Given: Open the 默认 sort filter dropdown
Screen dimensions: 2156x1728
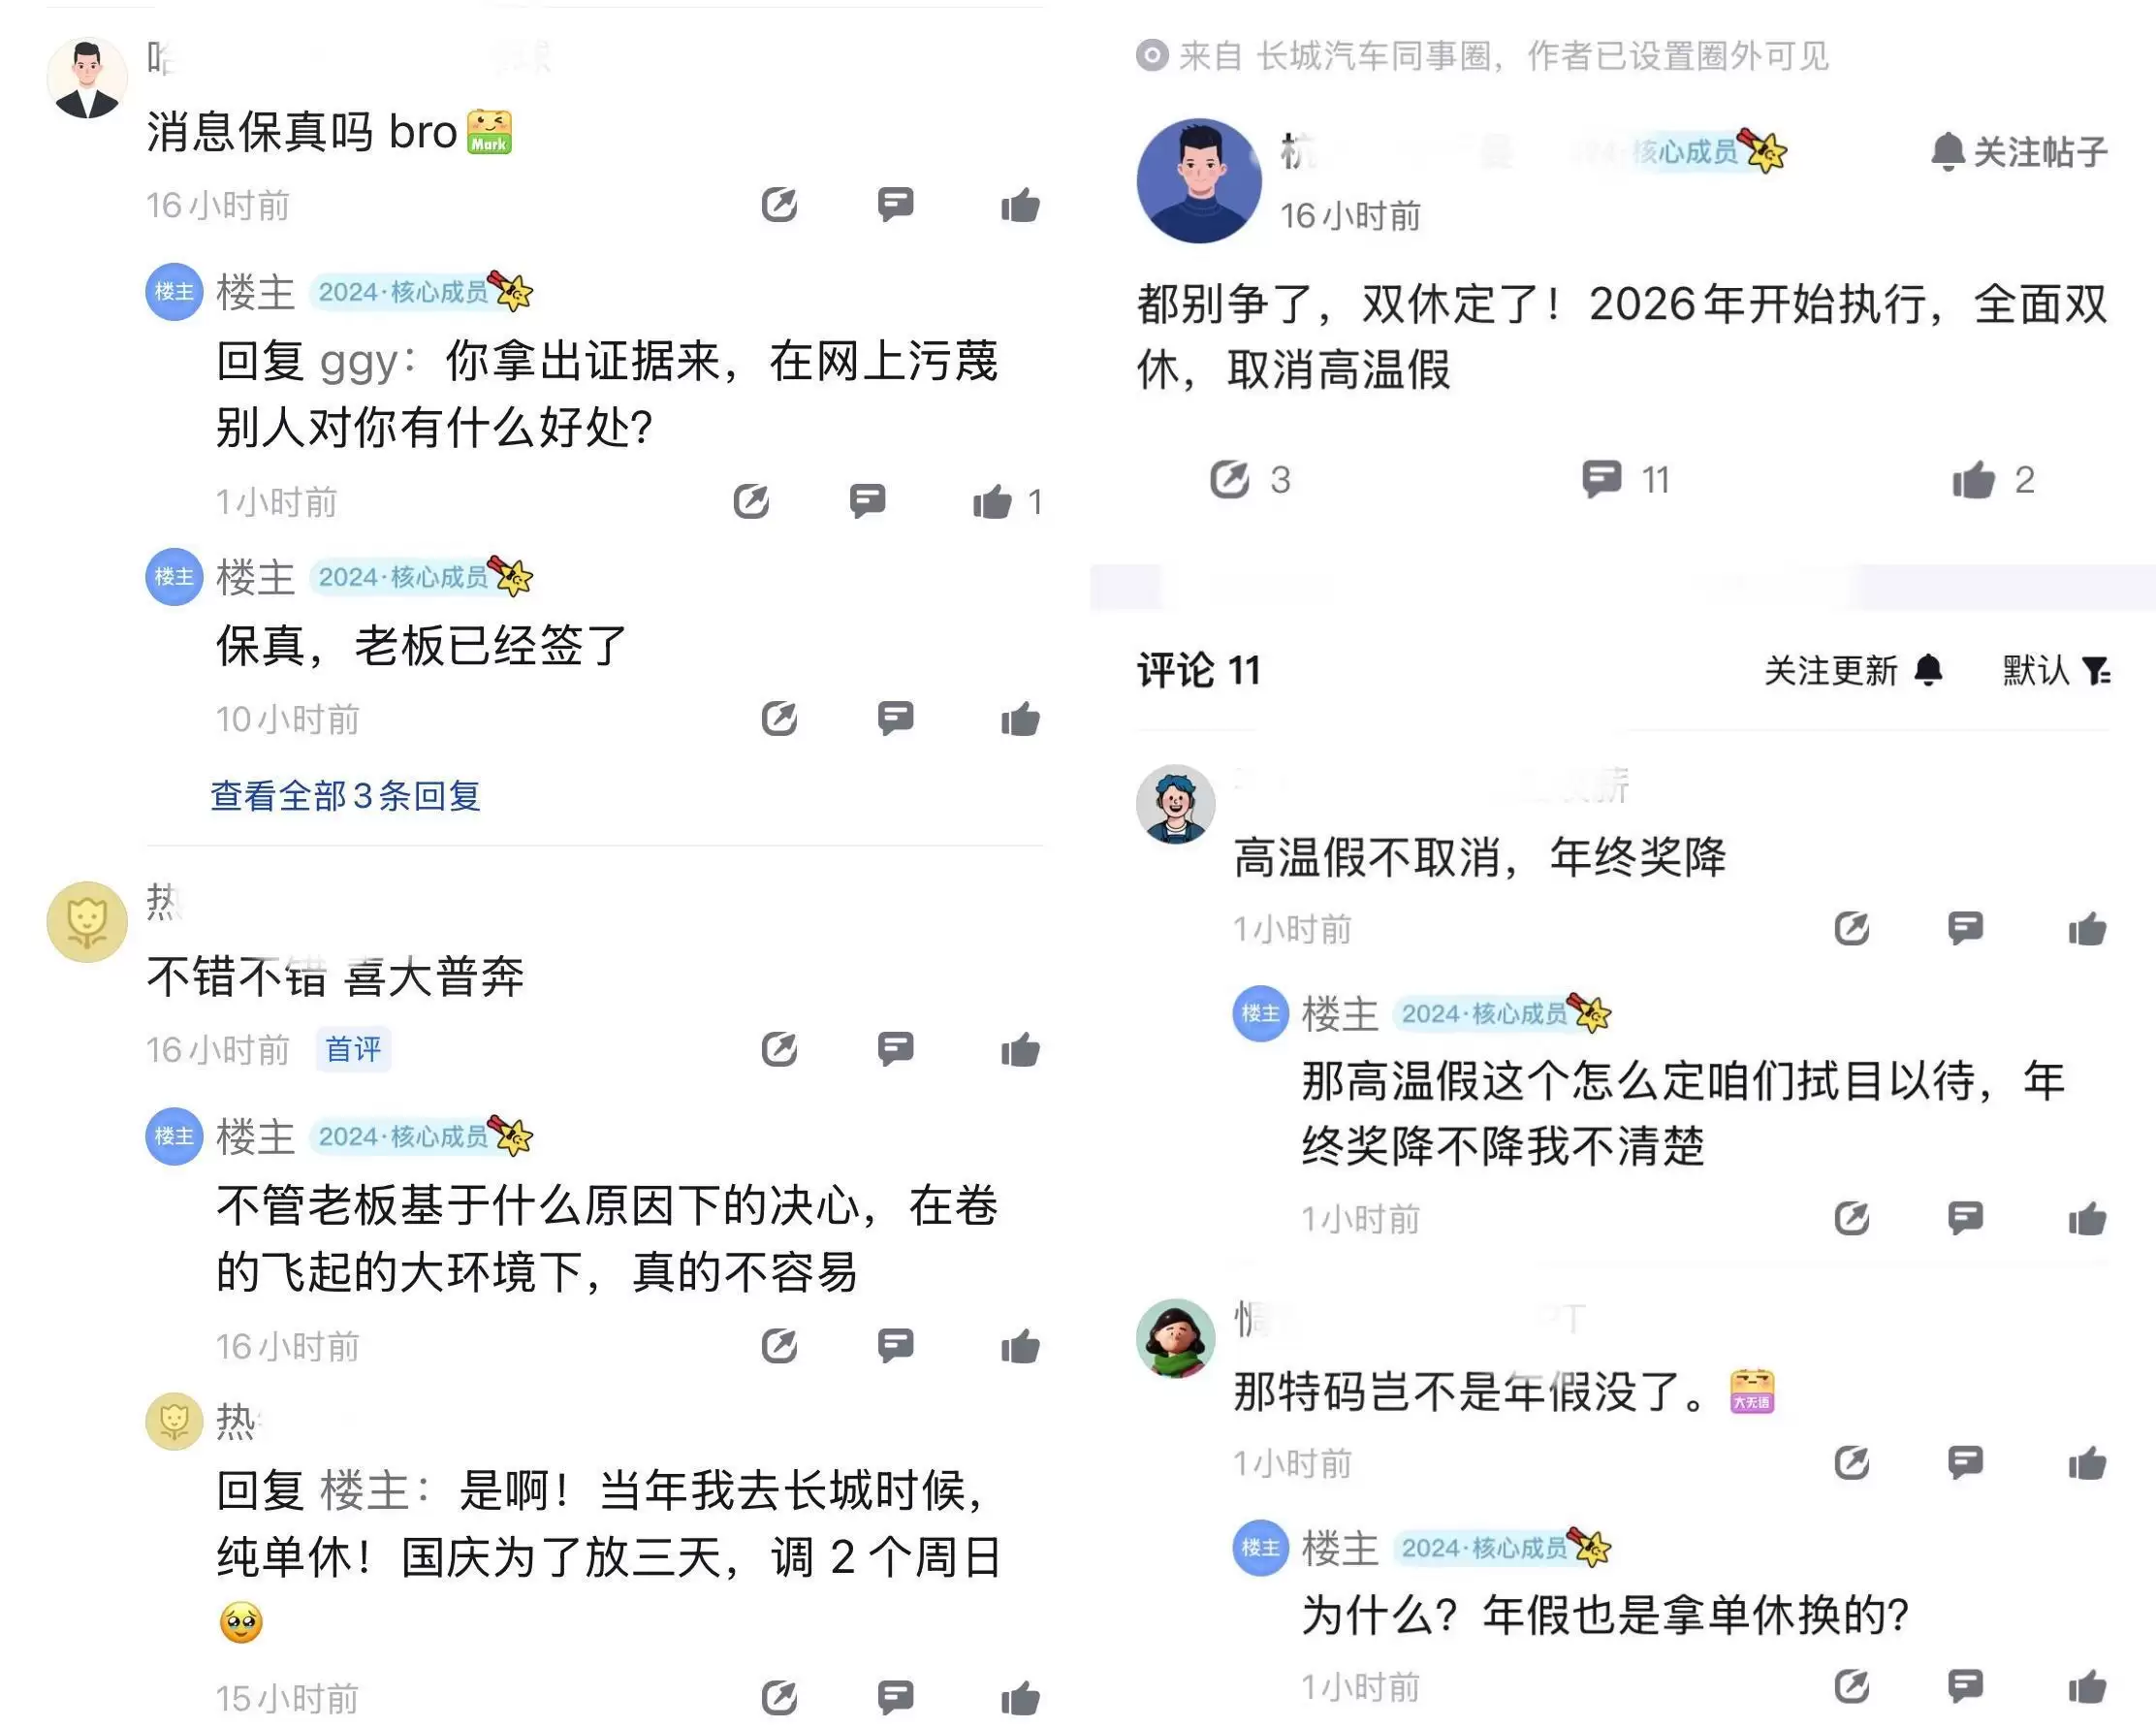Looking at the screenshot, I should point(2056,670).
